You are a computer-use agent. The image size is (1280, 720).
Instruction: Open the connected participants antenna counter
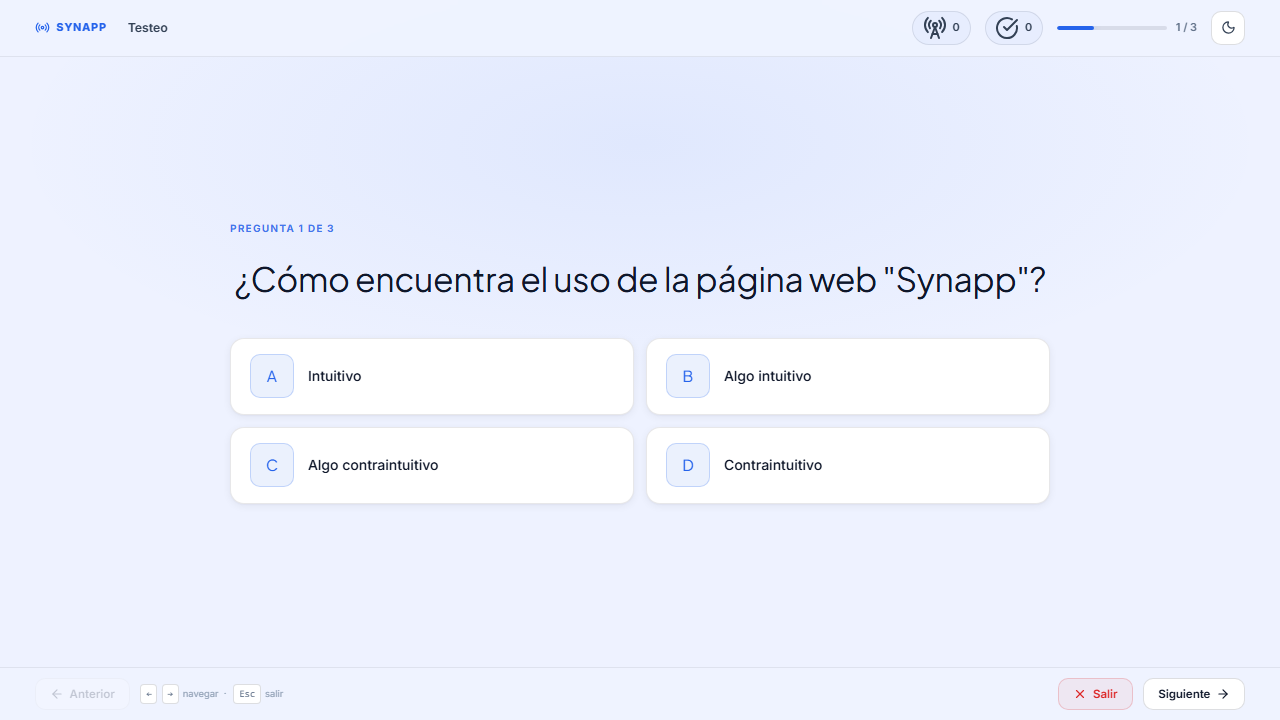[941, 28]
